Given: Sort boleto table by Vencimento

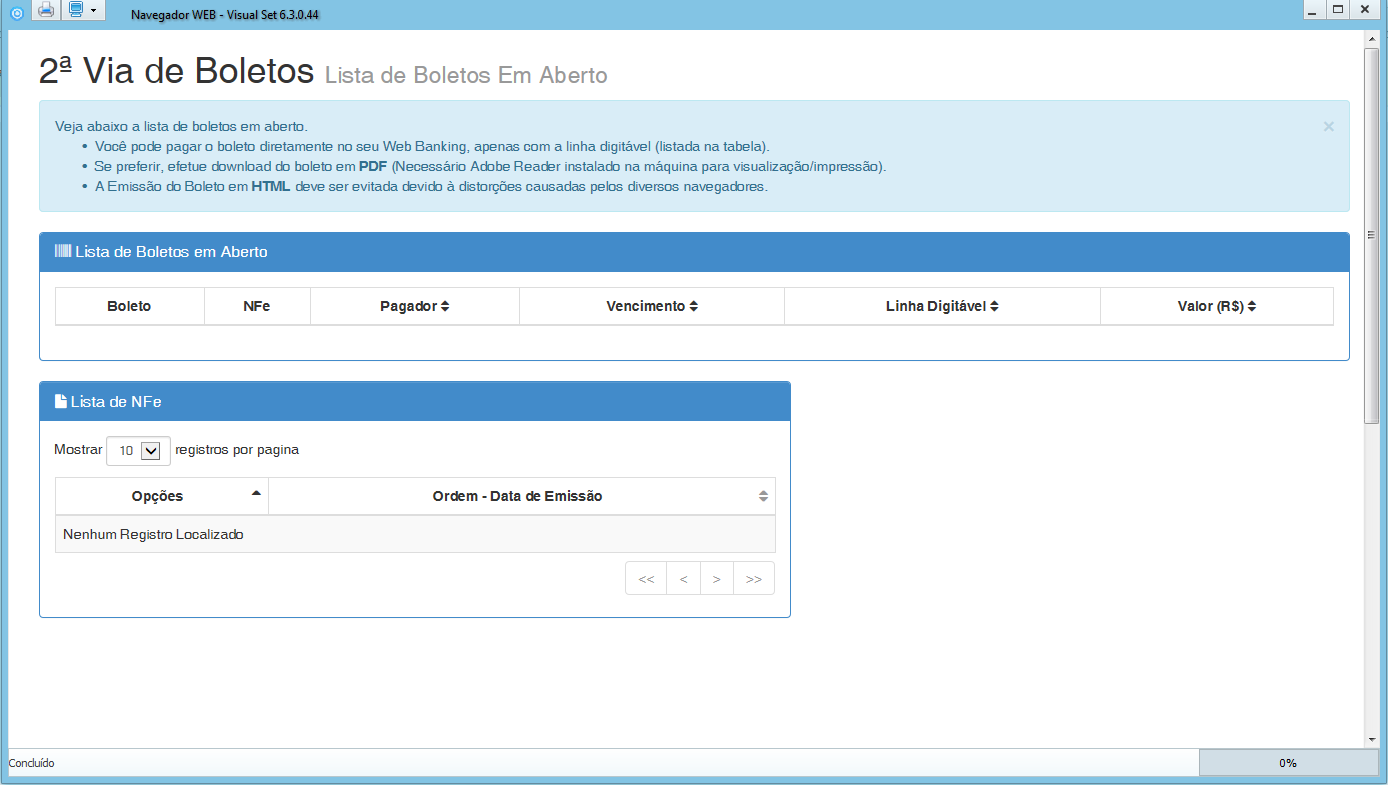Looking at the screenshot, I should pyautogui.click(x=651, y=306).
